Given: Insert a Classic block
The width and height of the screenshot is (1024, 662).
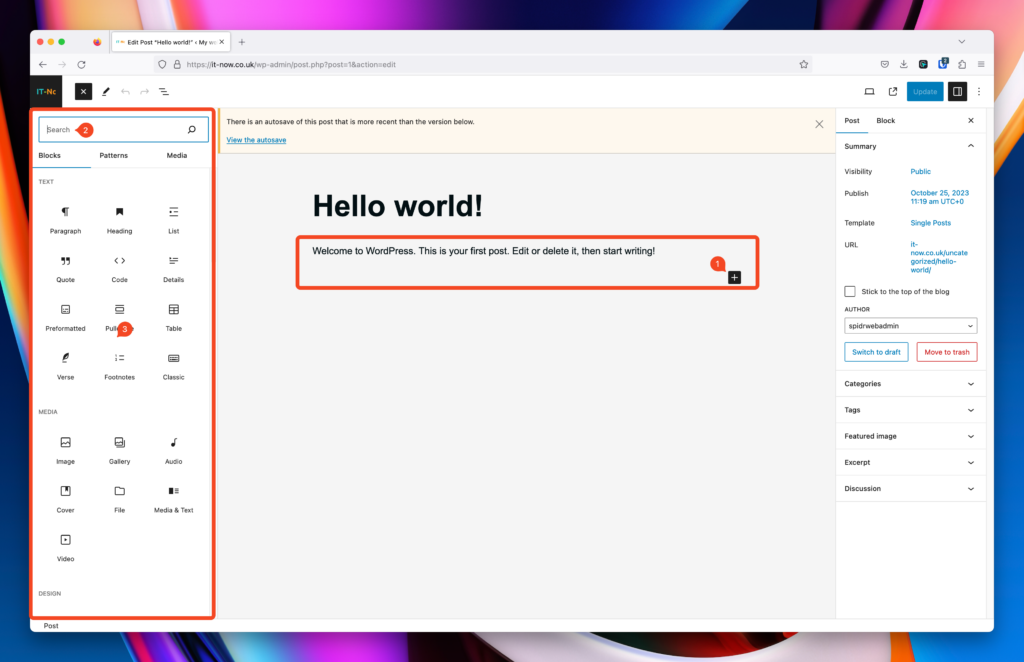Looking at the screenshot, I should pos(174,366).
